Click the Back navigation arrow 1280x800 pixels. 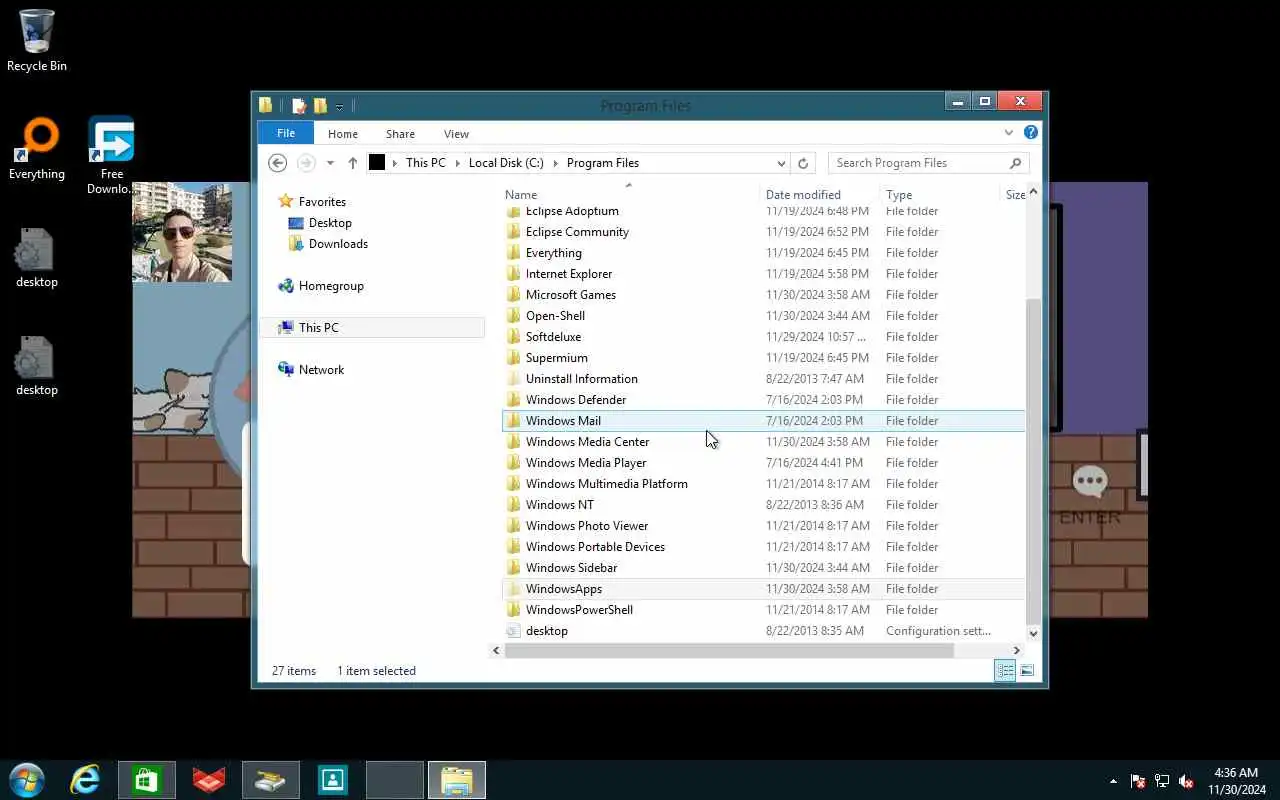[x=278, y=163]
